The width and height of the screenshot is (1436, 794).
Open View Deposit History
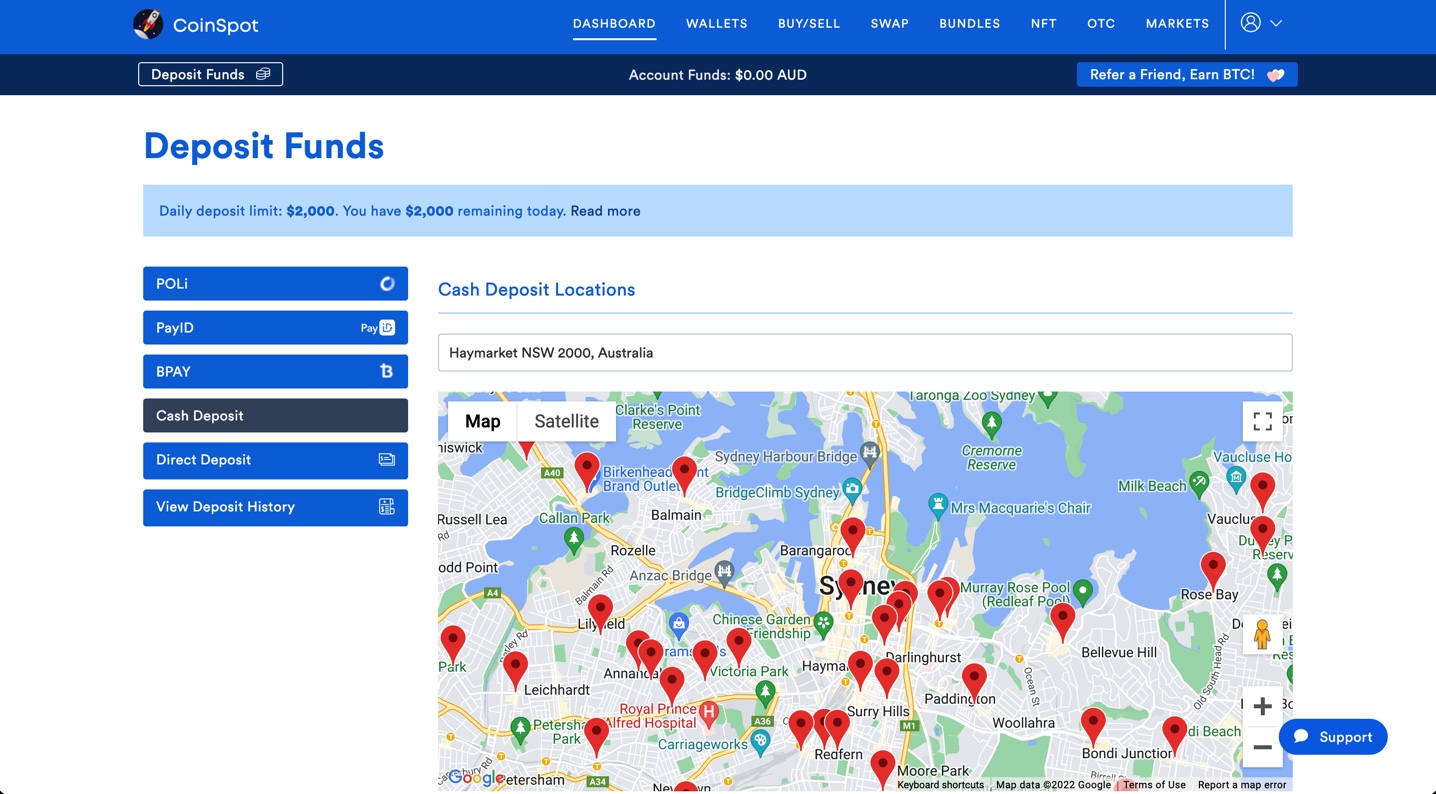[275, 507]
